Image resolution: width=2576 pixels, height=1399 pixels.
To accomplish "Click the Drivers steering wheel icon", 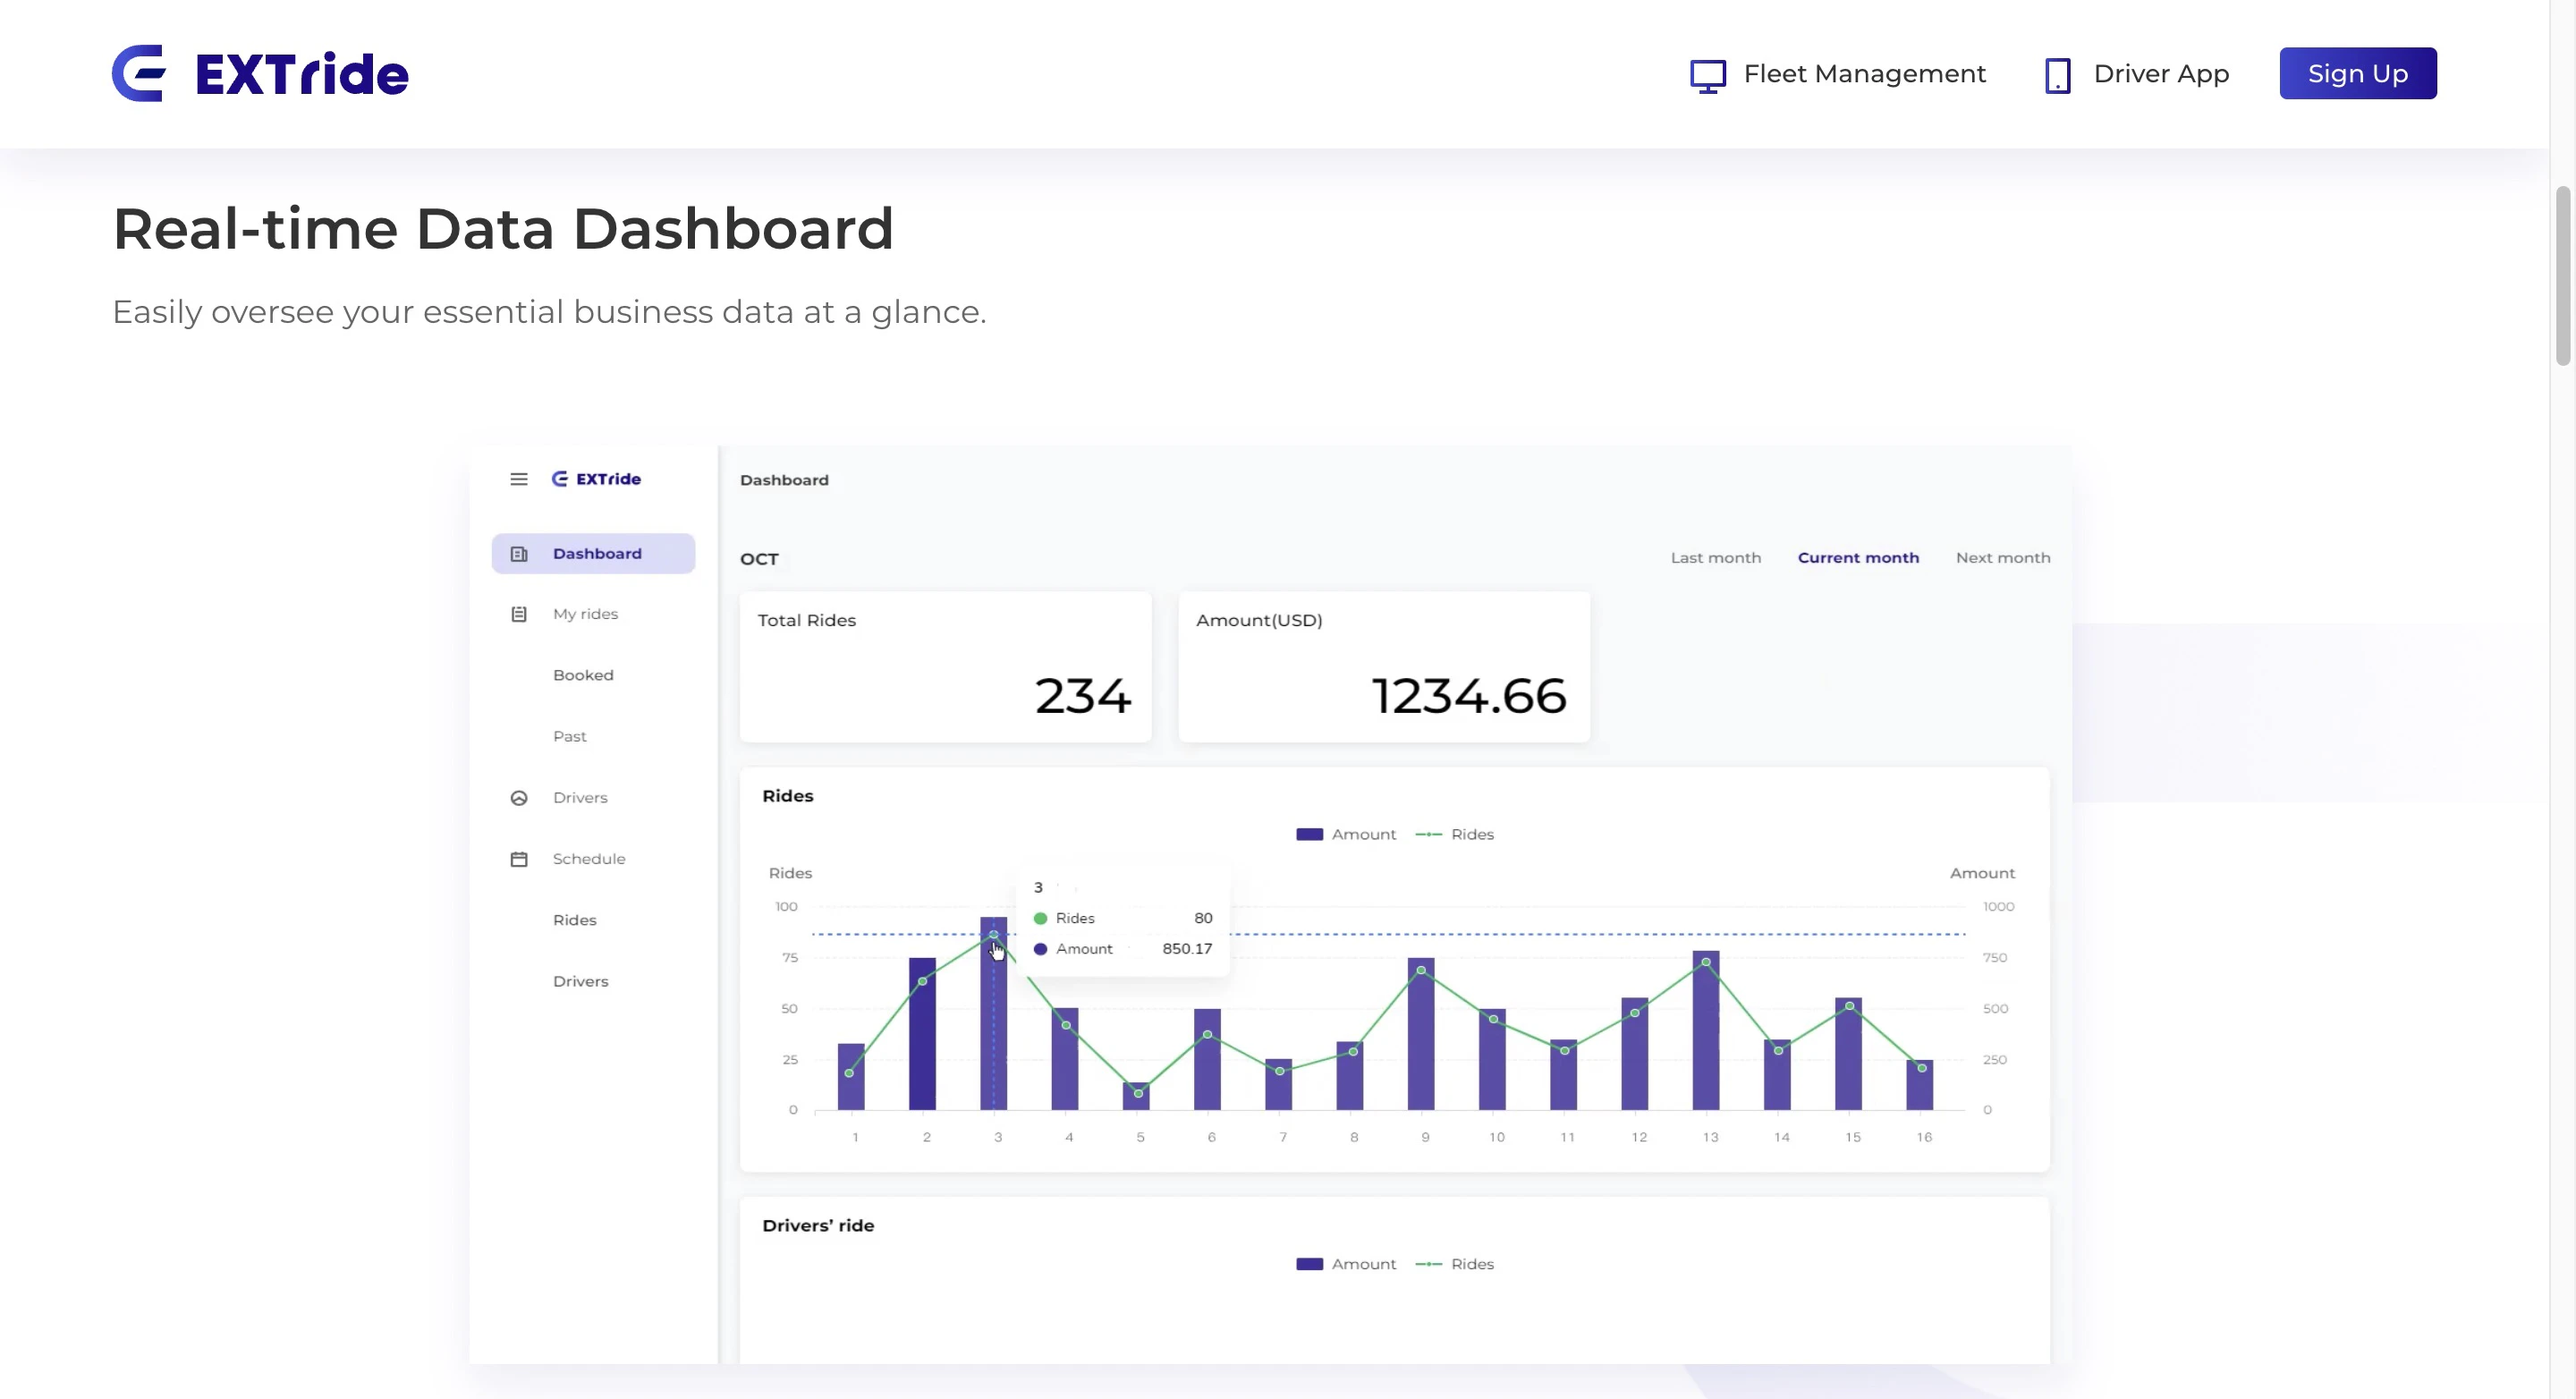I will tap(518, 798).
